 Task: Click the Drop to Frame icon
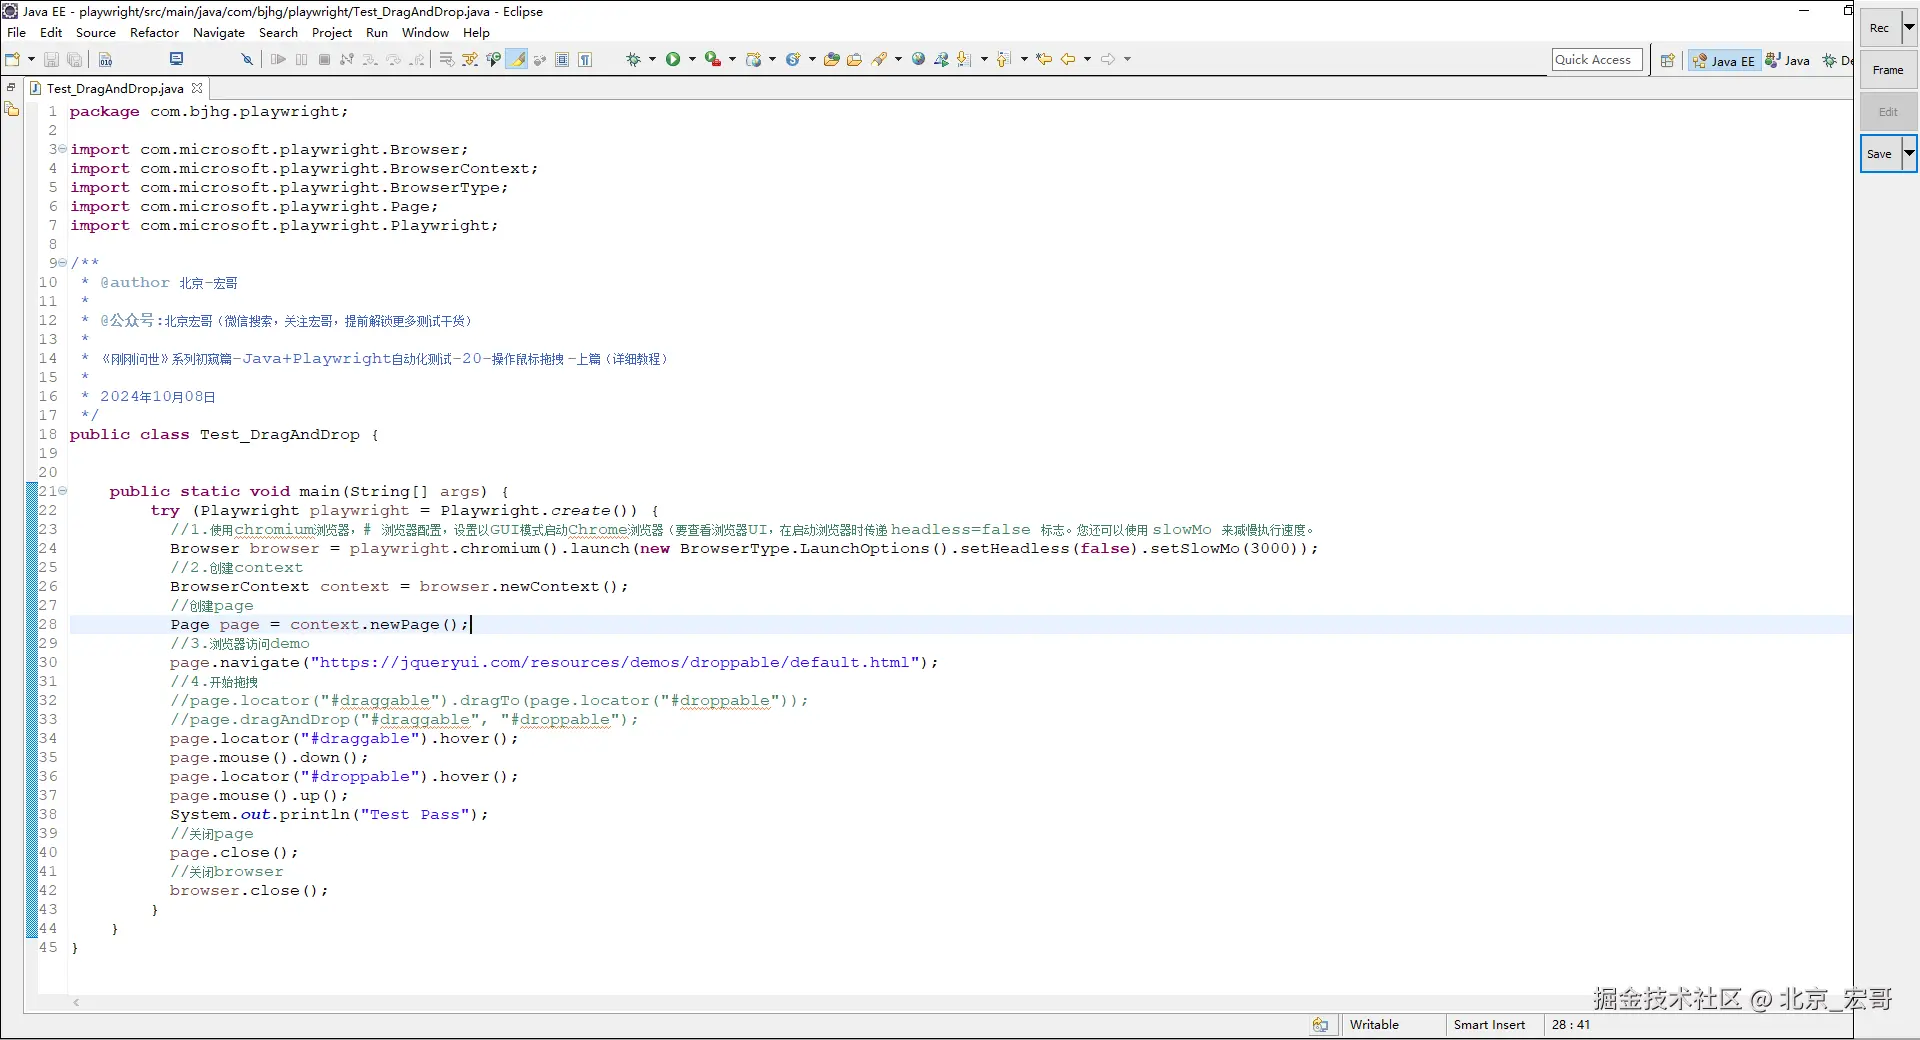pyautogui.click(x=446, y=60)
